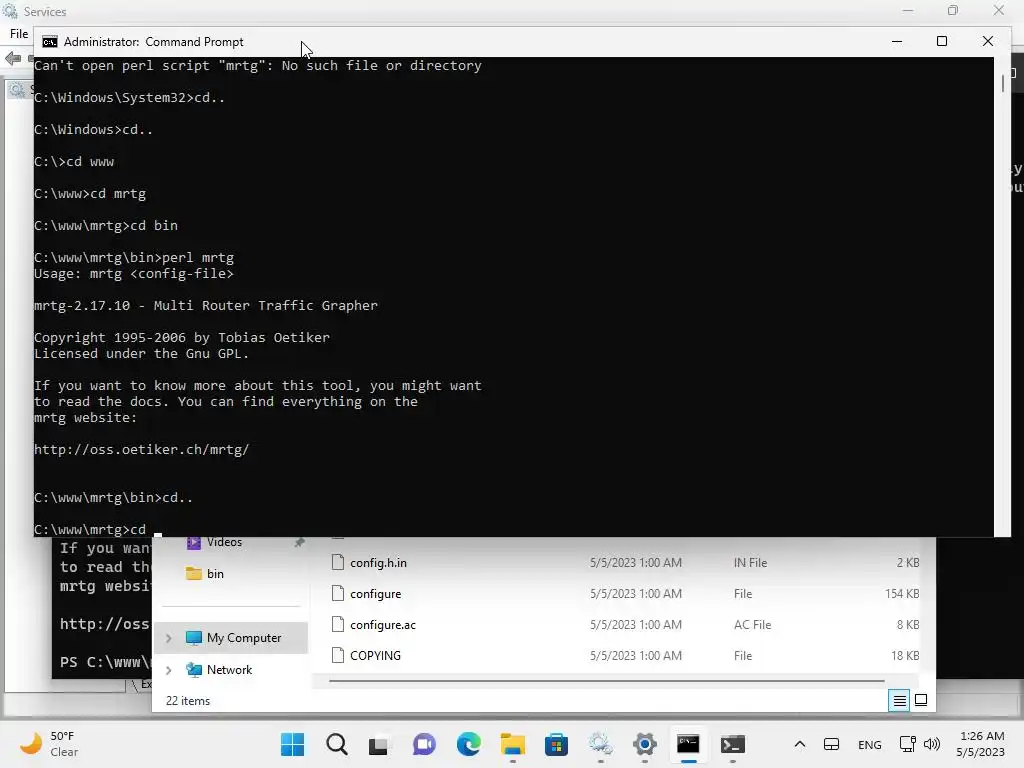This screenshot has height=768, width=1024.
Task: Open the taskbar Search icon
Action: coord(337,744)
